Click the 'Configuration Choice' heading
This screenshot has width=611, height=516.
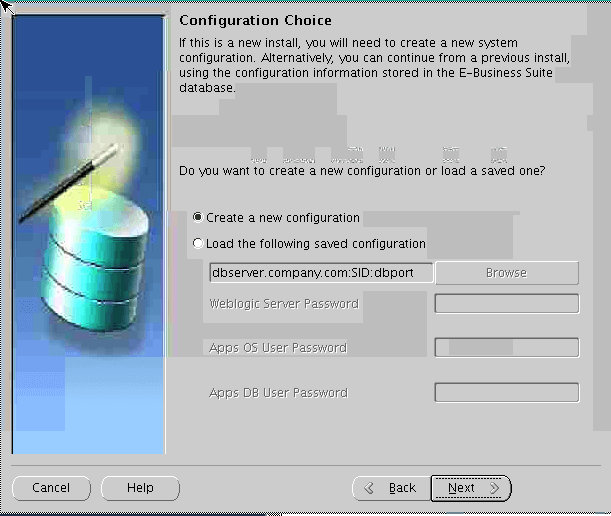click(x=254, y=21)
